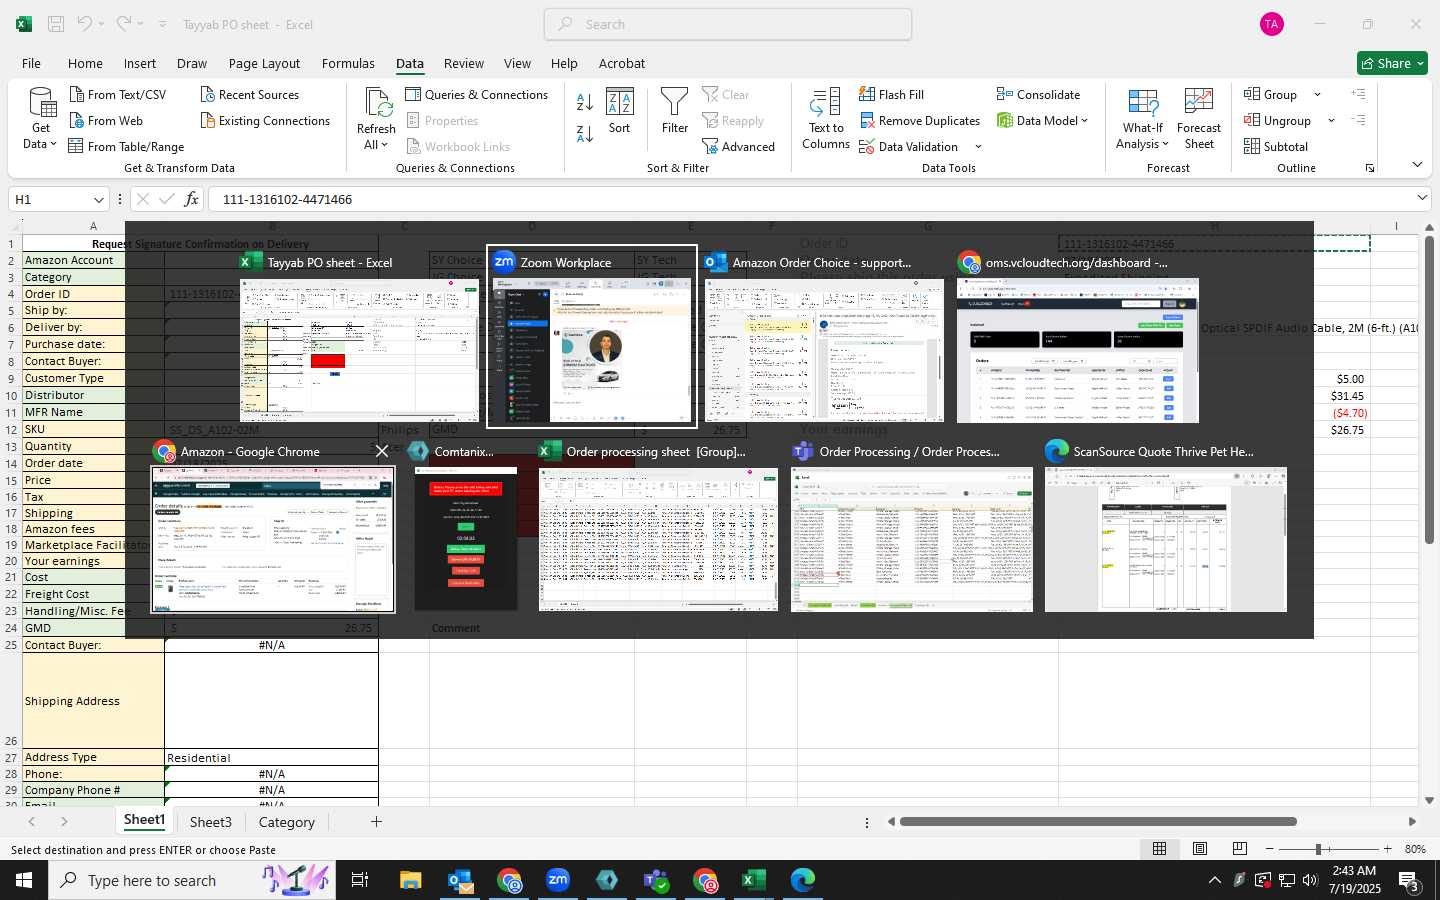Open Data Model dropdown
The height and width of the screenshot is (900, 1440).
point(1042,120)
